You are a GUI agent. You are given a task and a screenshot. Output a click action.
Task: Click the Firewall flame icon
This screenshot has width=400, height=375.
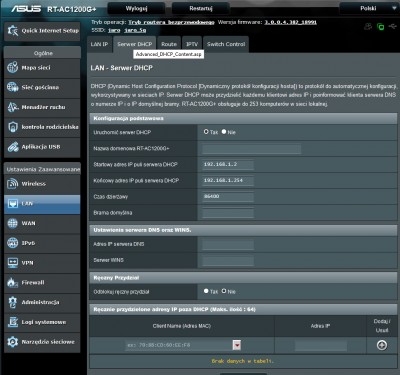point(13,282)
